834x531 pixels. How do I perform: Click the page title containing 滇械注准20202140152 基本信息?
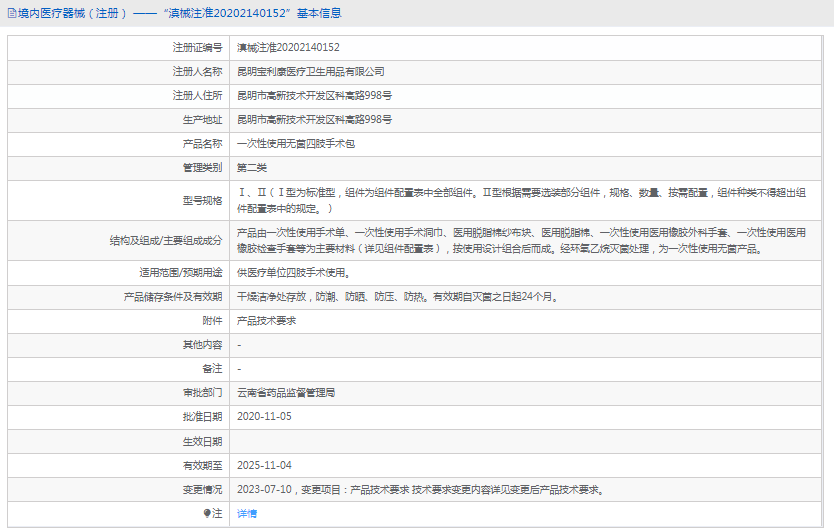[x=179, y=13]
